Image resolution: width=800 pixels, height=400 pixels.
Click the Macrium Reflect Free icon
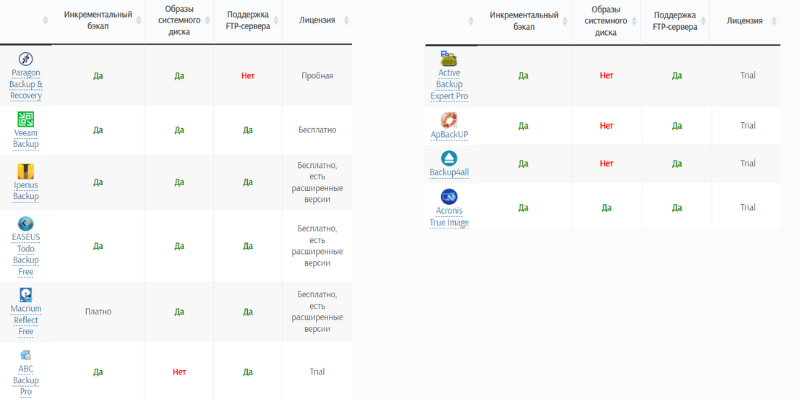(26, 294)
